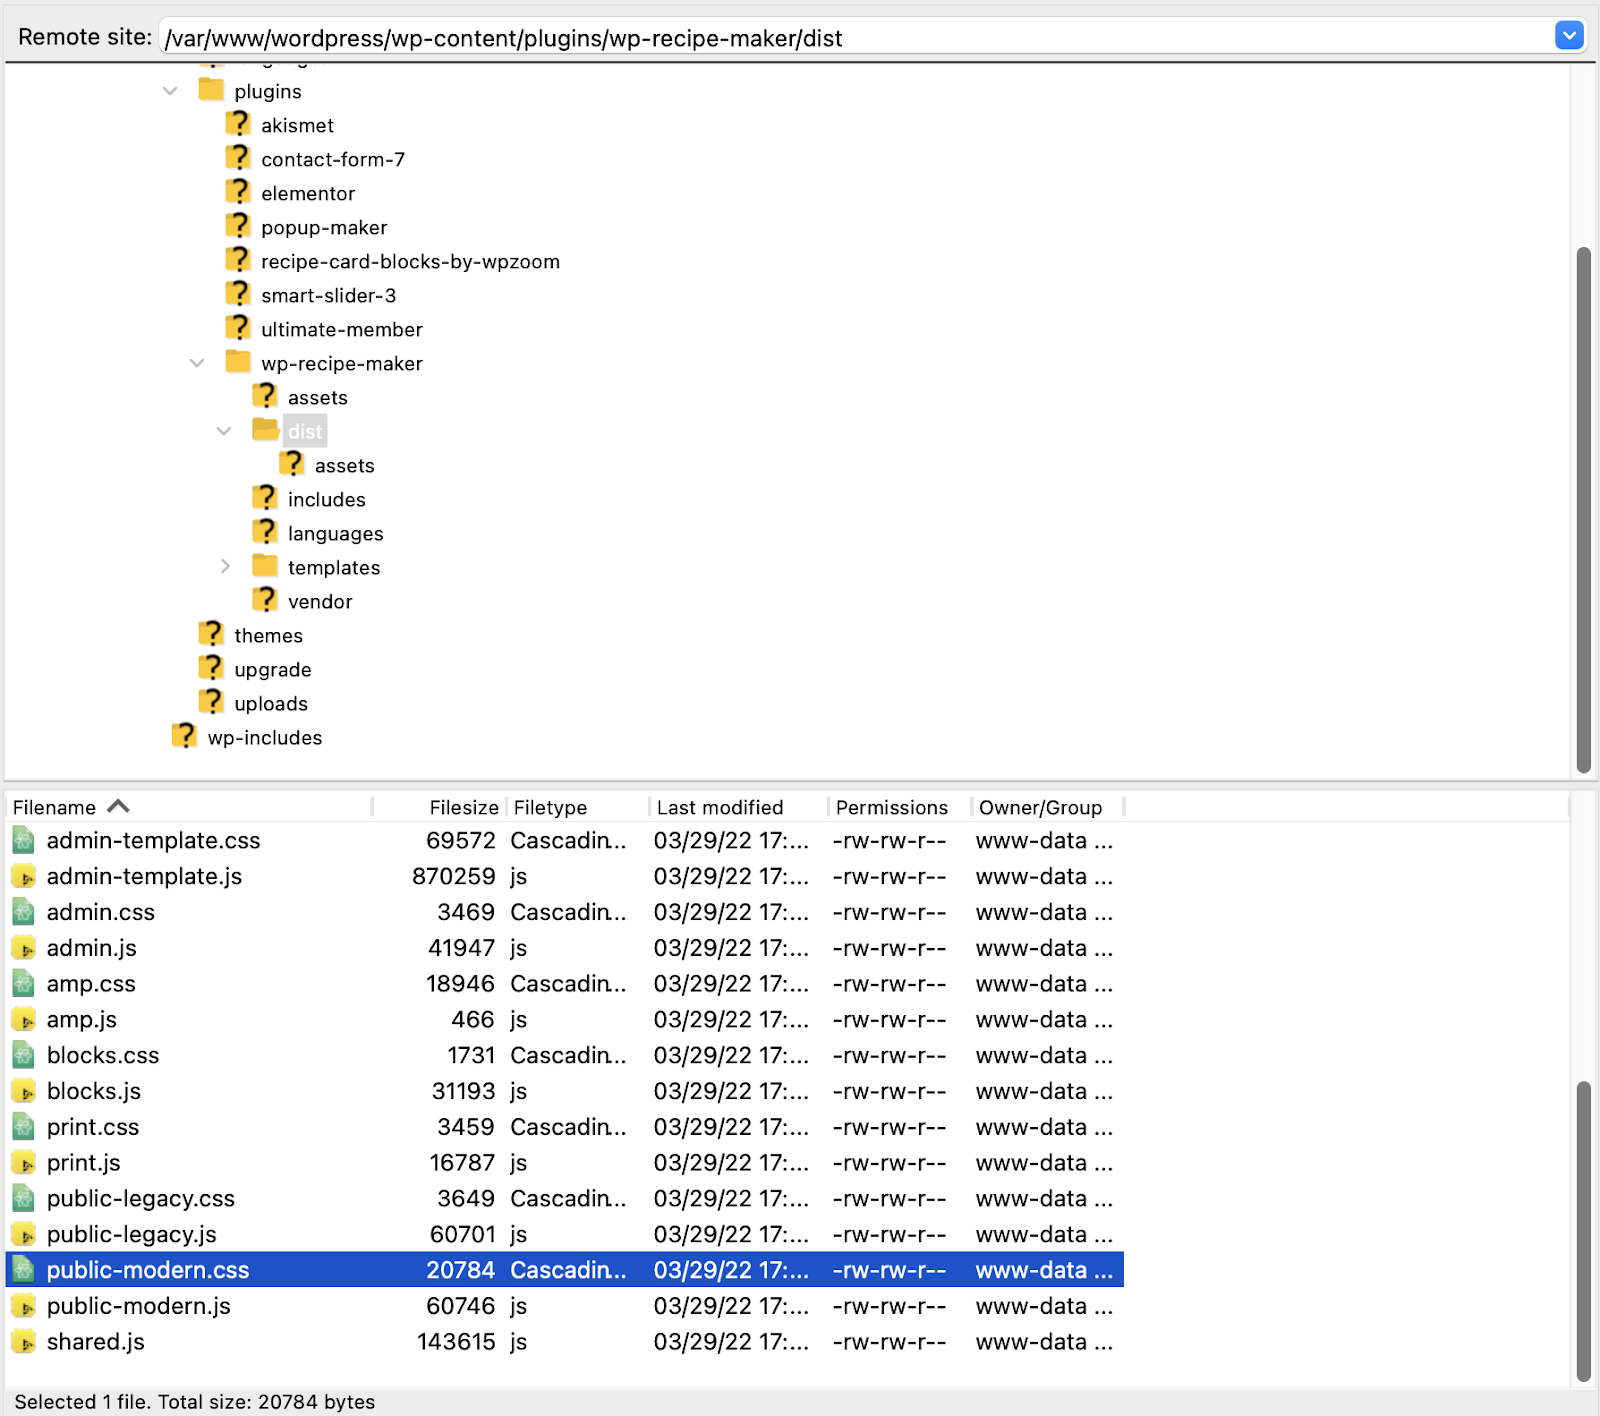
Task: Select the public-modern.js file name
Action: [x=138, y=1306]
